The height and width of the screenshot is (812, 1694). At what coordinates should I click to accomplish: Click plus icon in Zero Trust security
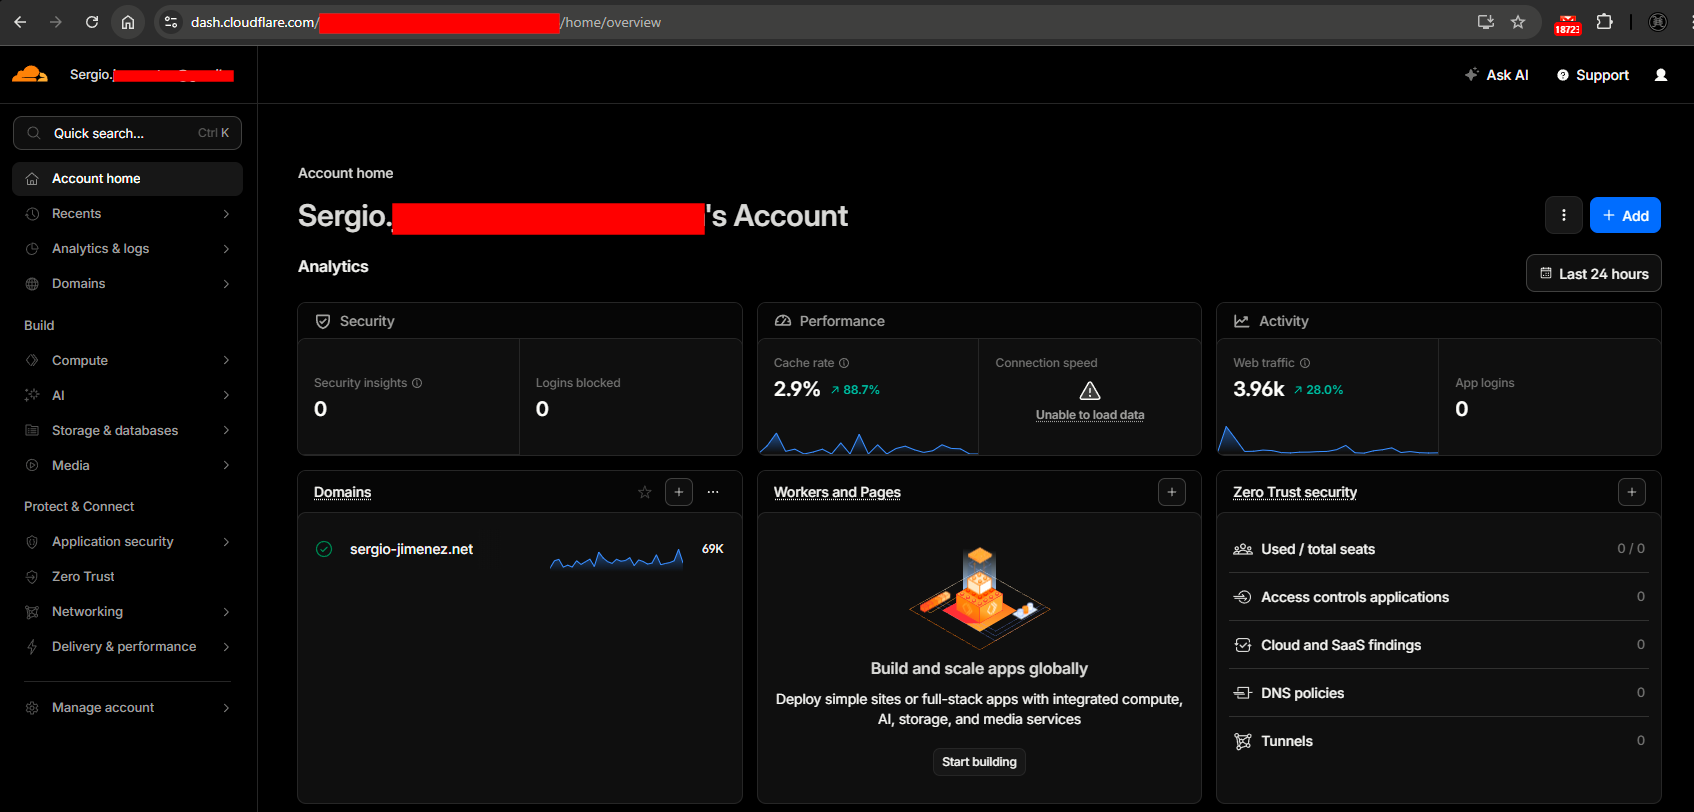coord(1632,492)
